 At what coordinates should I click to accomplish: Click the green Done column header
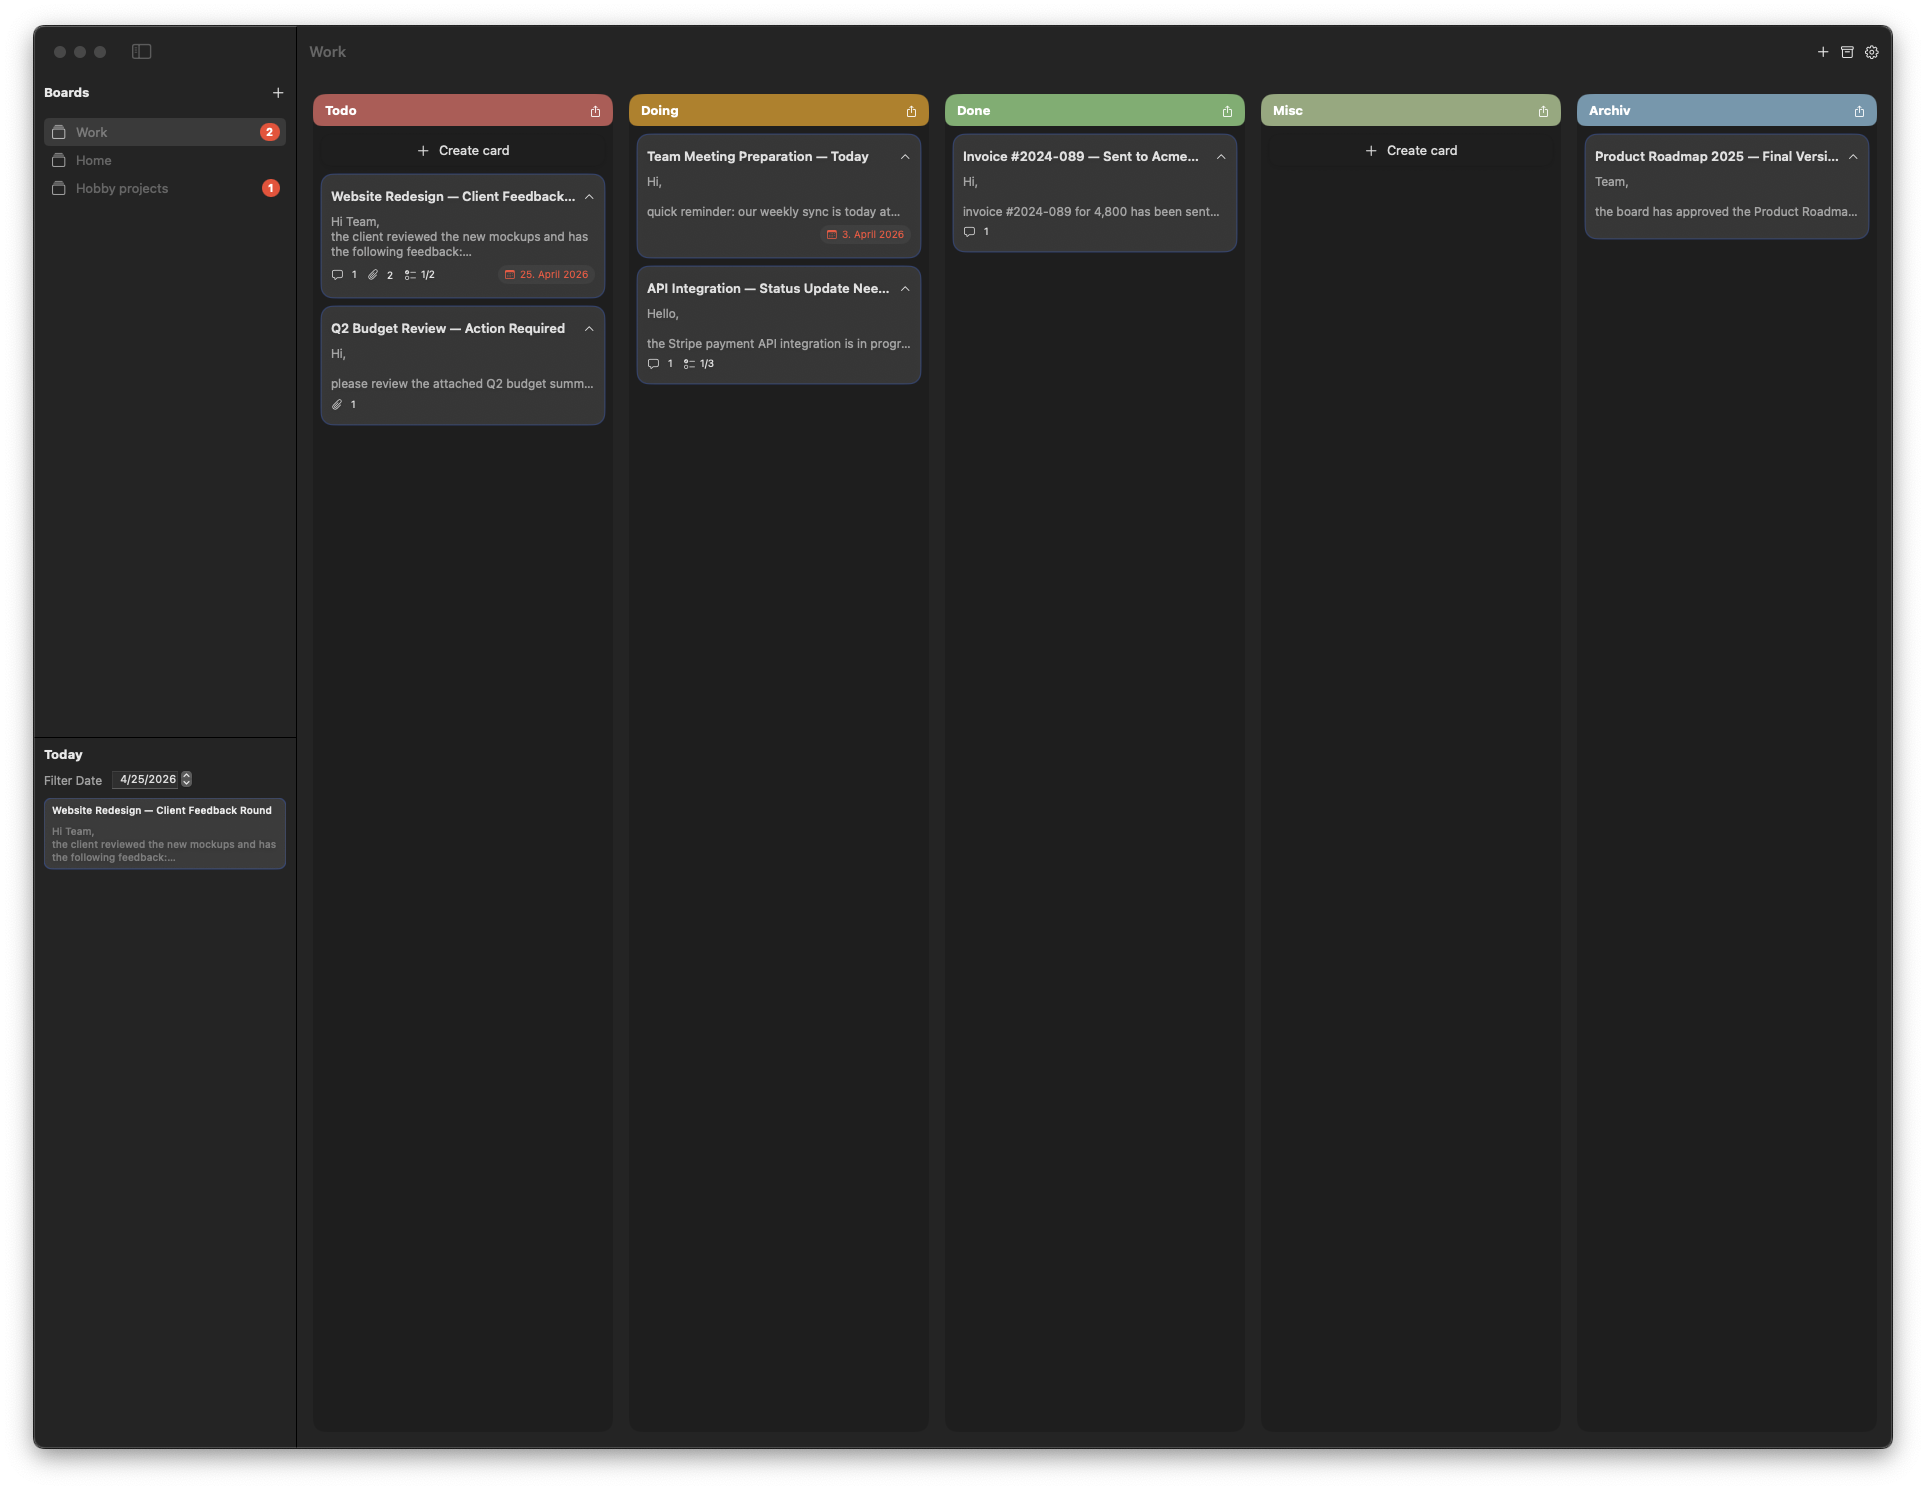pyautogui.click(x=1080, y=111)
